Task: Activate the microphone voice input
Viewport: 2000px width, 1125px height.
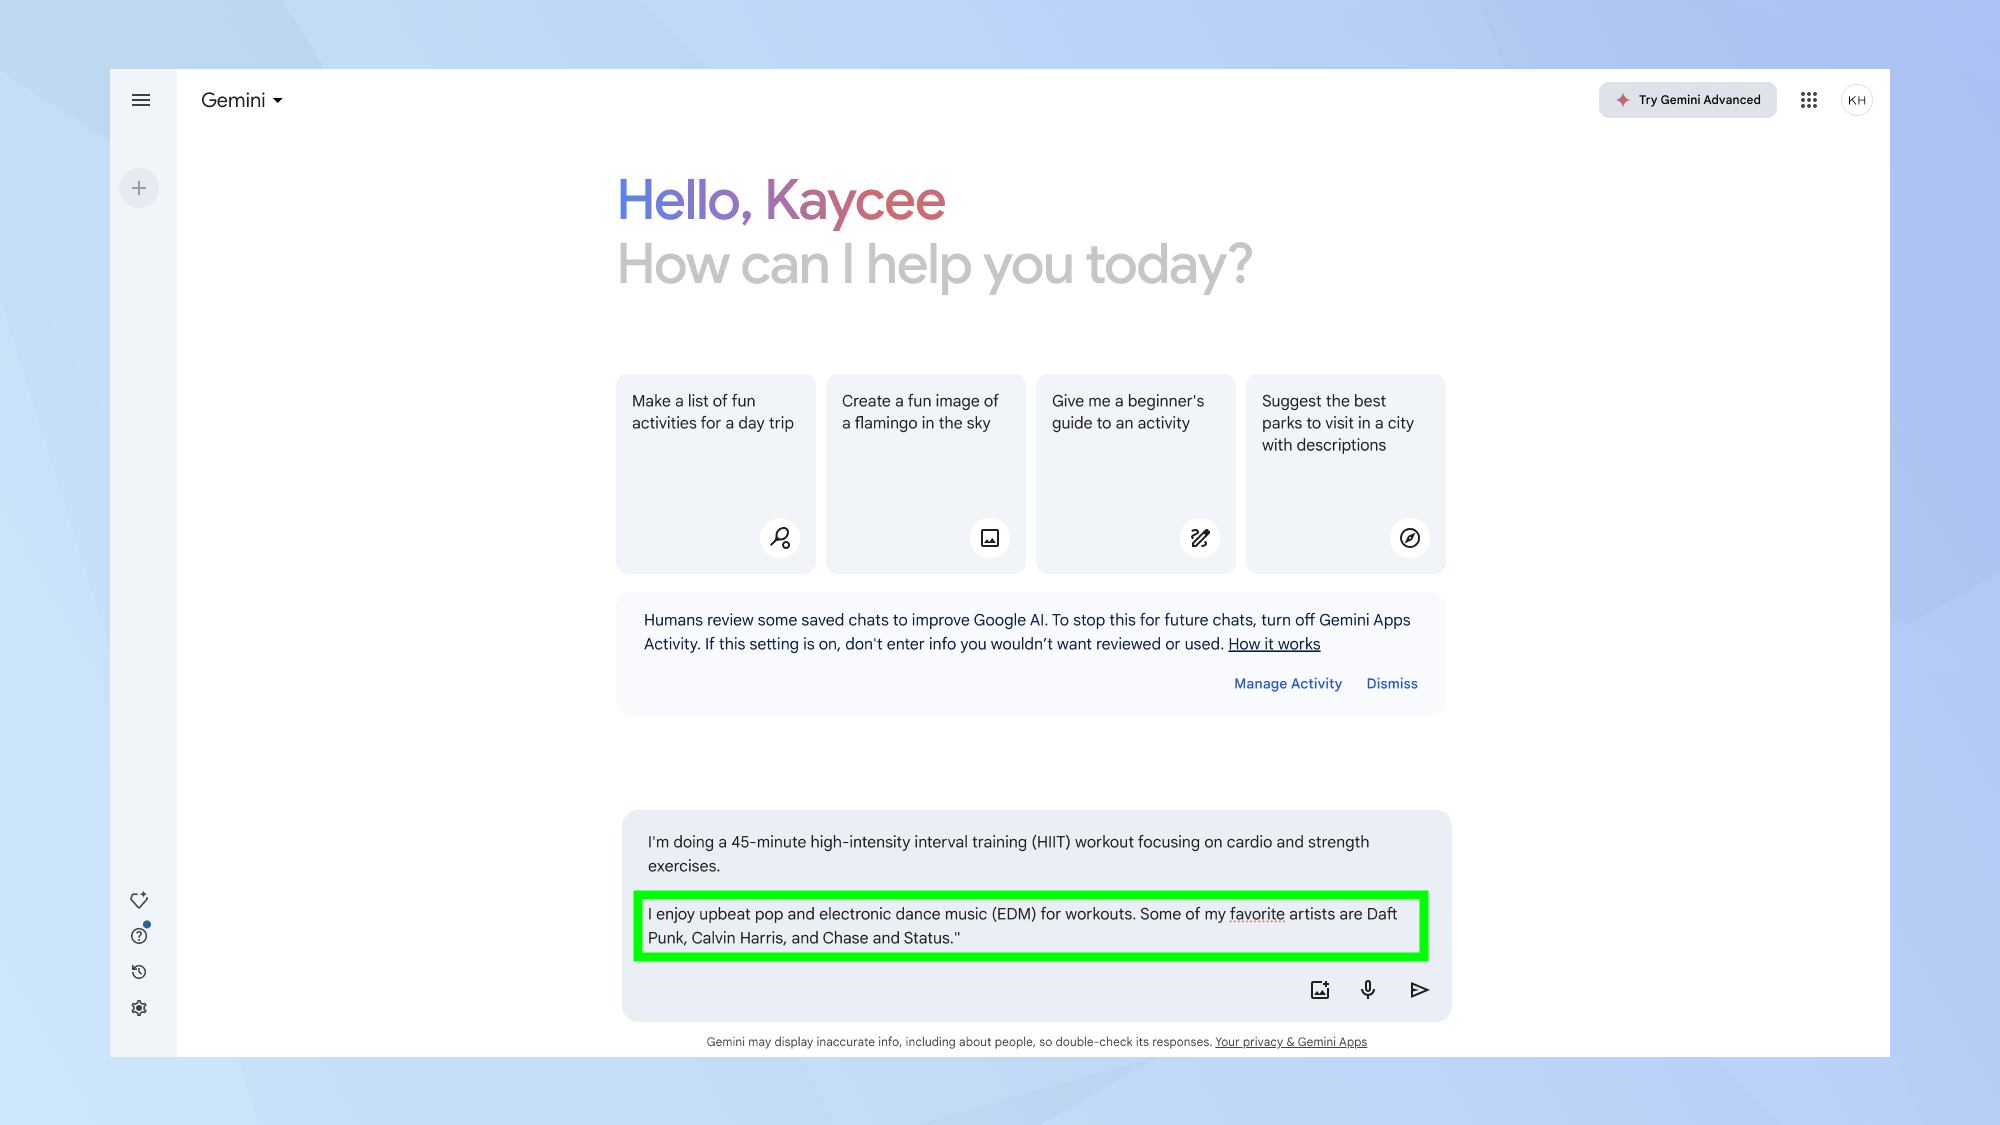Action: point(1368,990)
